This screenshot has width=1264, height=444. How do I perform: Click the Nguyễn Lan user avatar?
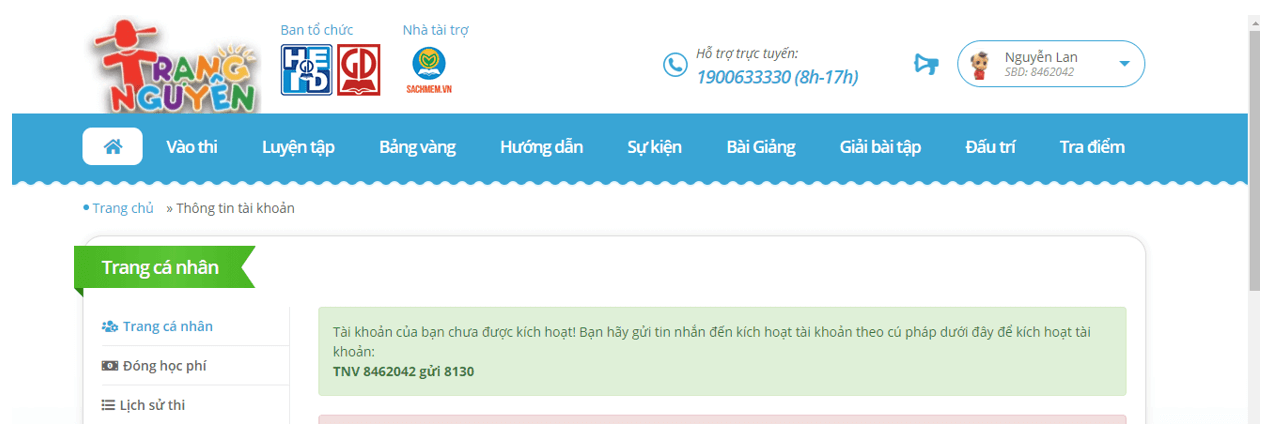(981, 65)
